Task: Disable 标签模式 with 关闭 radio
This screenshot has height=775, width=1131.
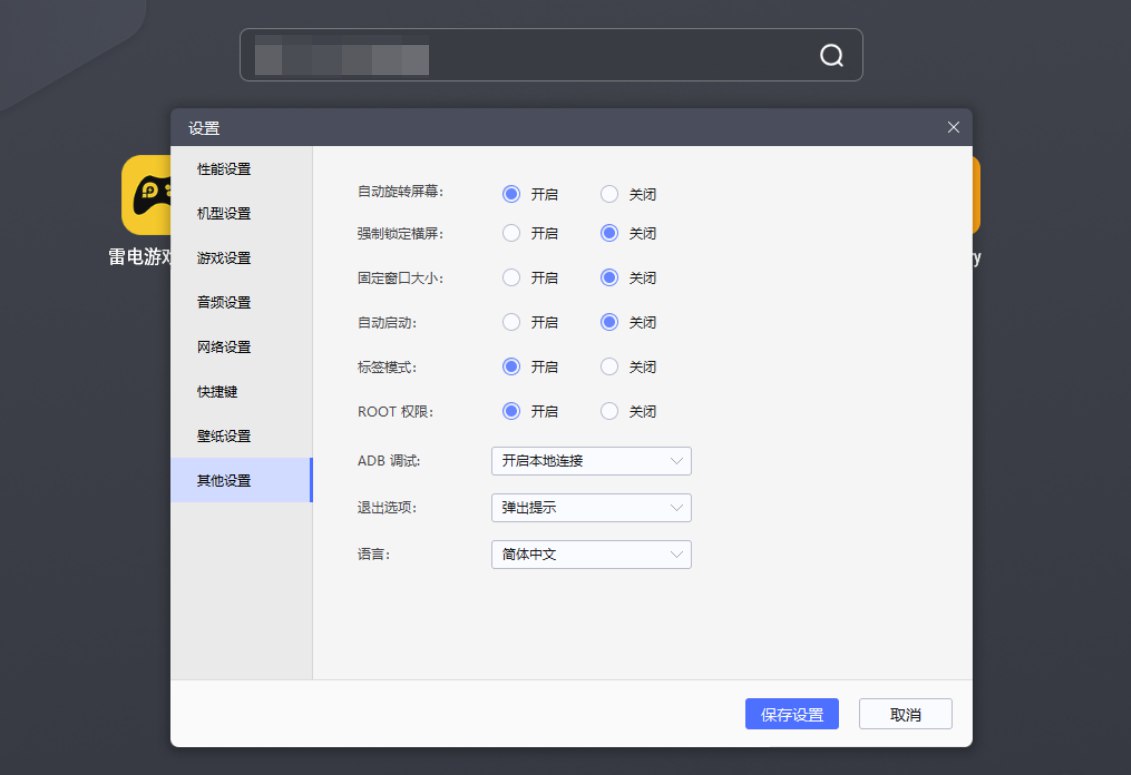Action: [609, 367]
